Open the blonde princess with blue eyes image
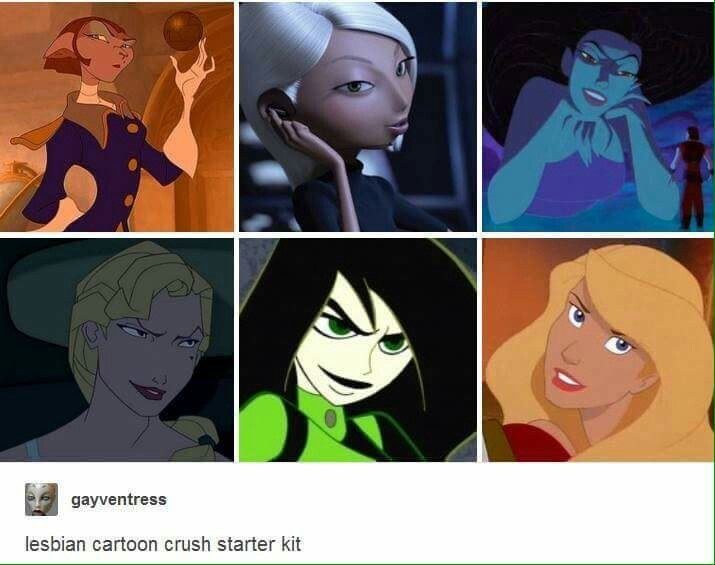 [598, 350]
